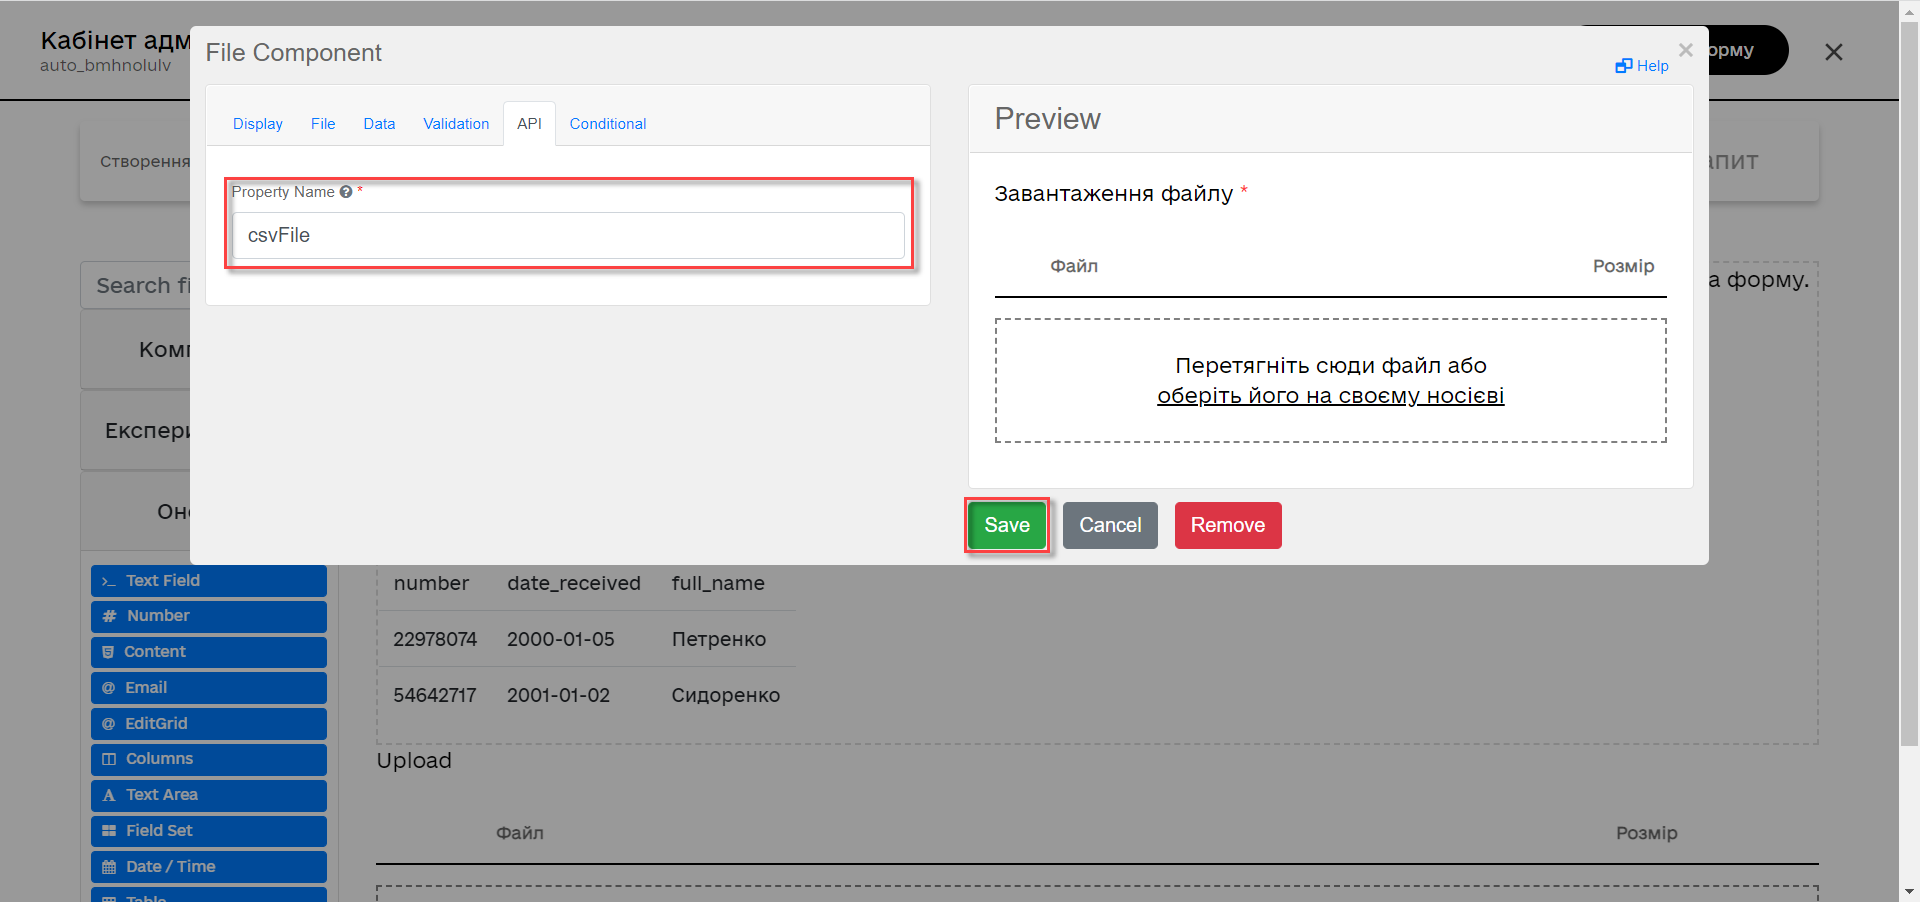Click the Розмір header in Preview
Image resolution: width=1920 pixels, height=902 pixels.
1623,266
